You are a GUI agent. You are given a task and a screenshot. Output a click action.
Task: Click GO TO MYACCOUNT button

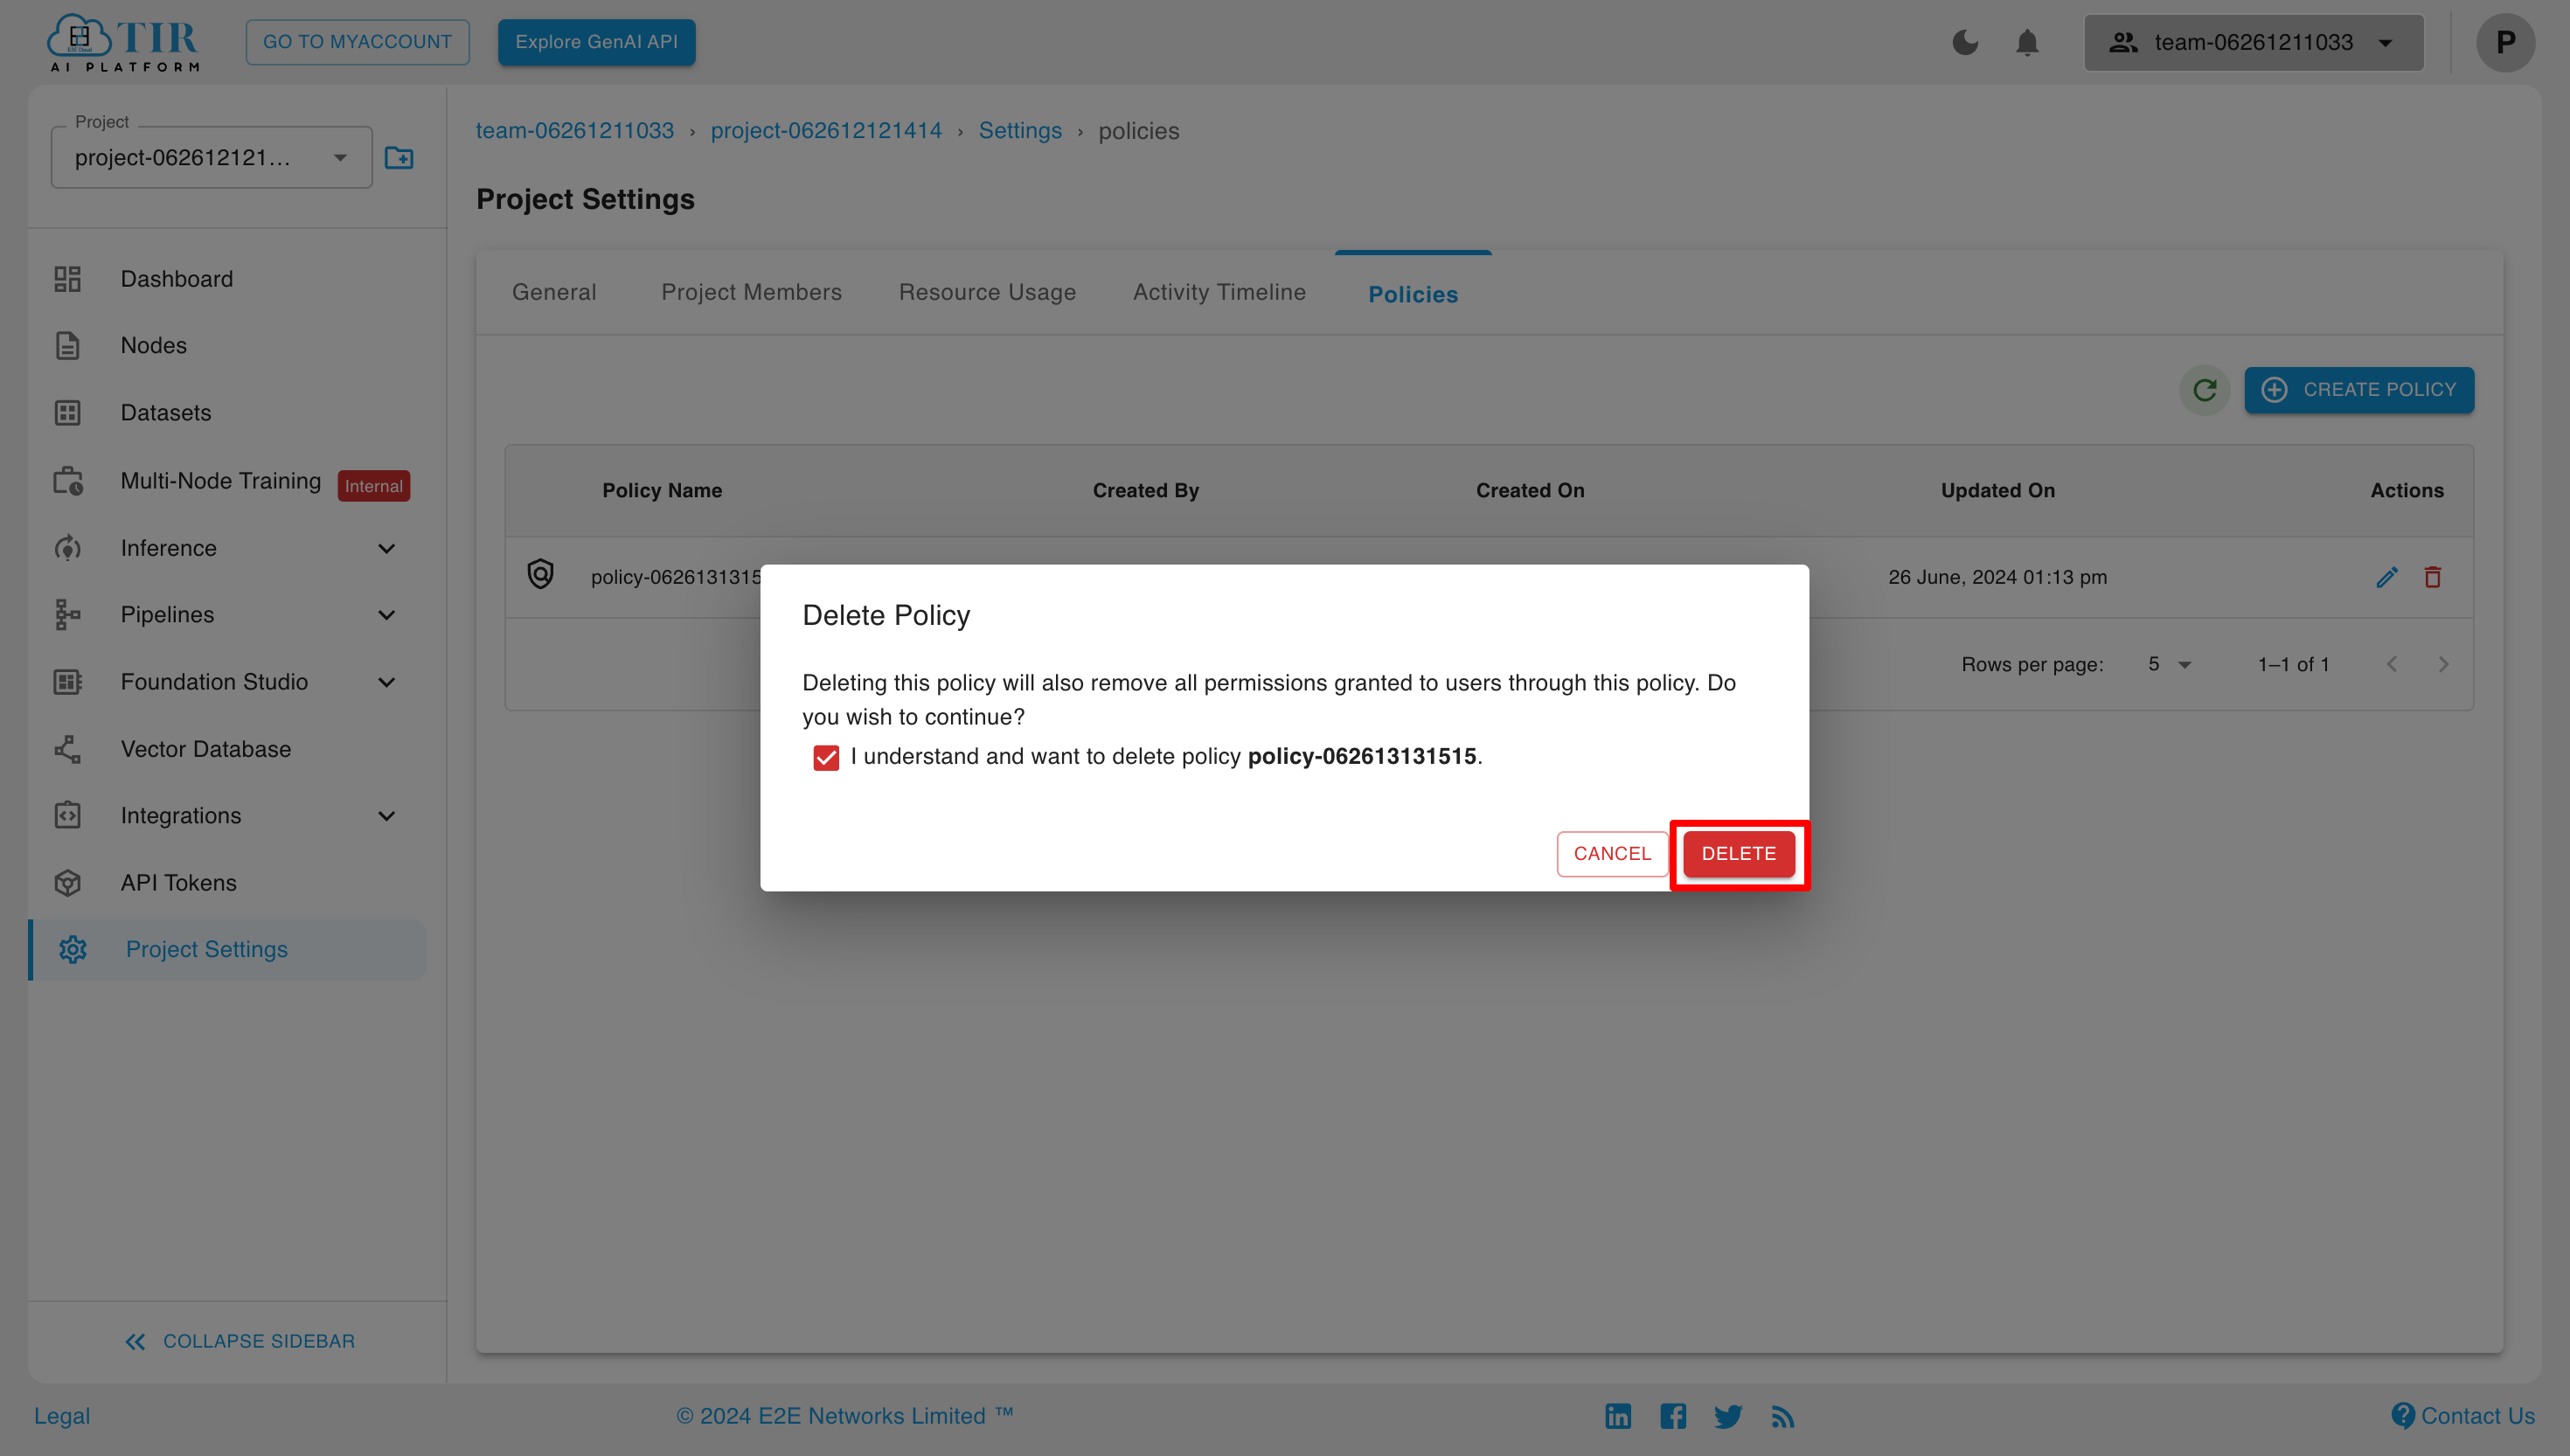click(357, 42)
